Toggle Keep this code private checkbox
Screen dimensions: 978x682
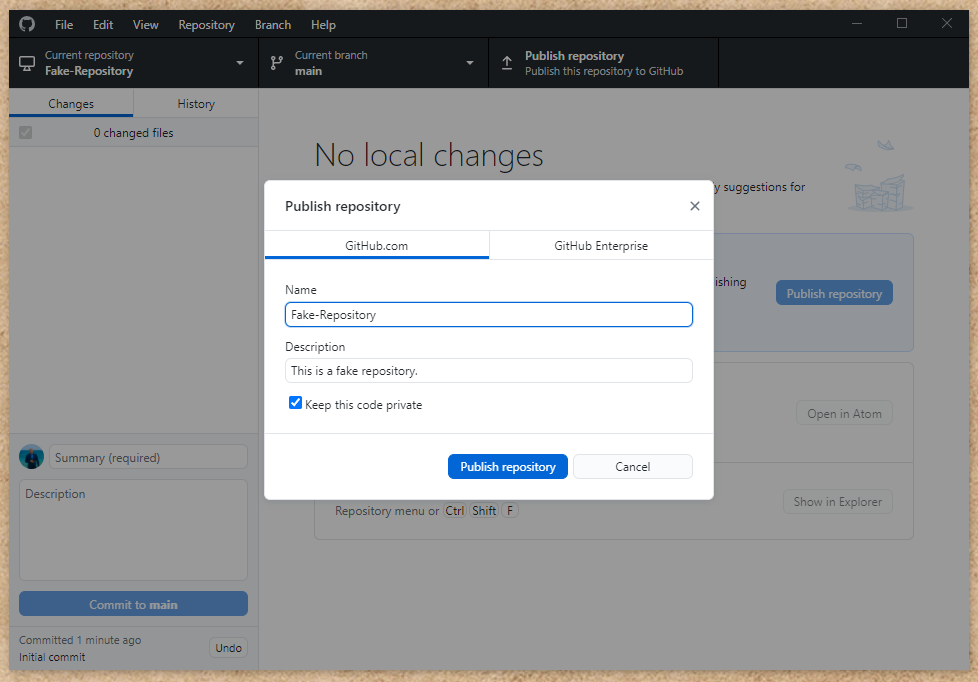click(x=296, y=403)
